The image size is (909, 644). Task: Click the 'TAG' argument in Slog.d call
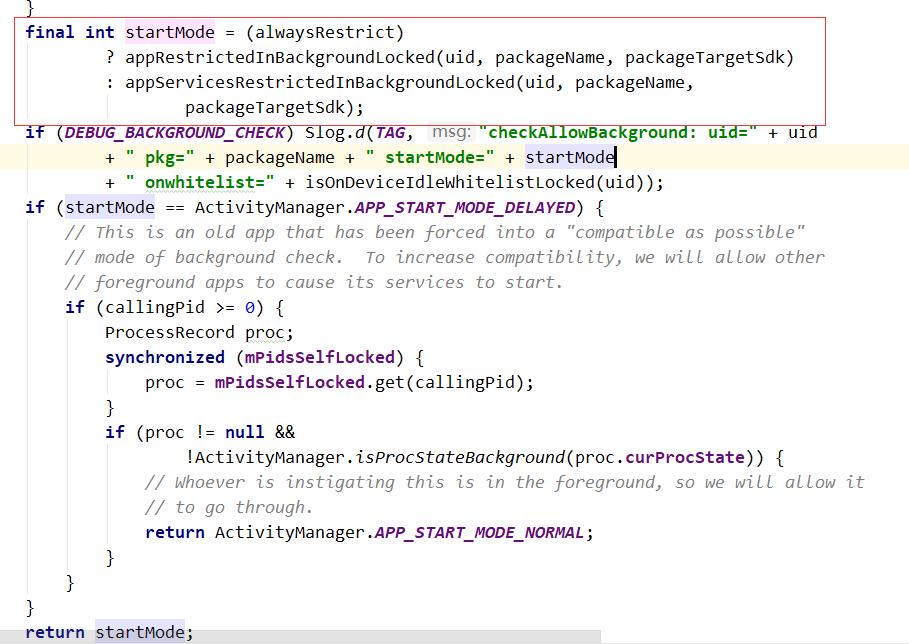(390, 133)
